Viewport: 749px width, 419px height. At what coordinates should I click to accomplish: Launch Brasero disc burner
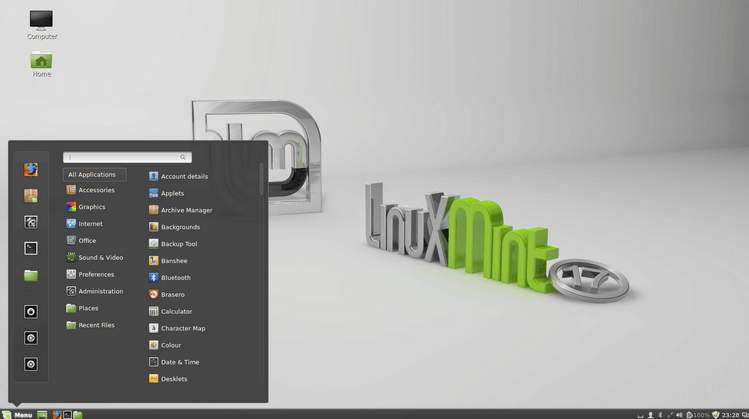click(167, 295)
